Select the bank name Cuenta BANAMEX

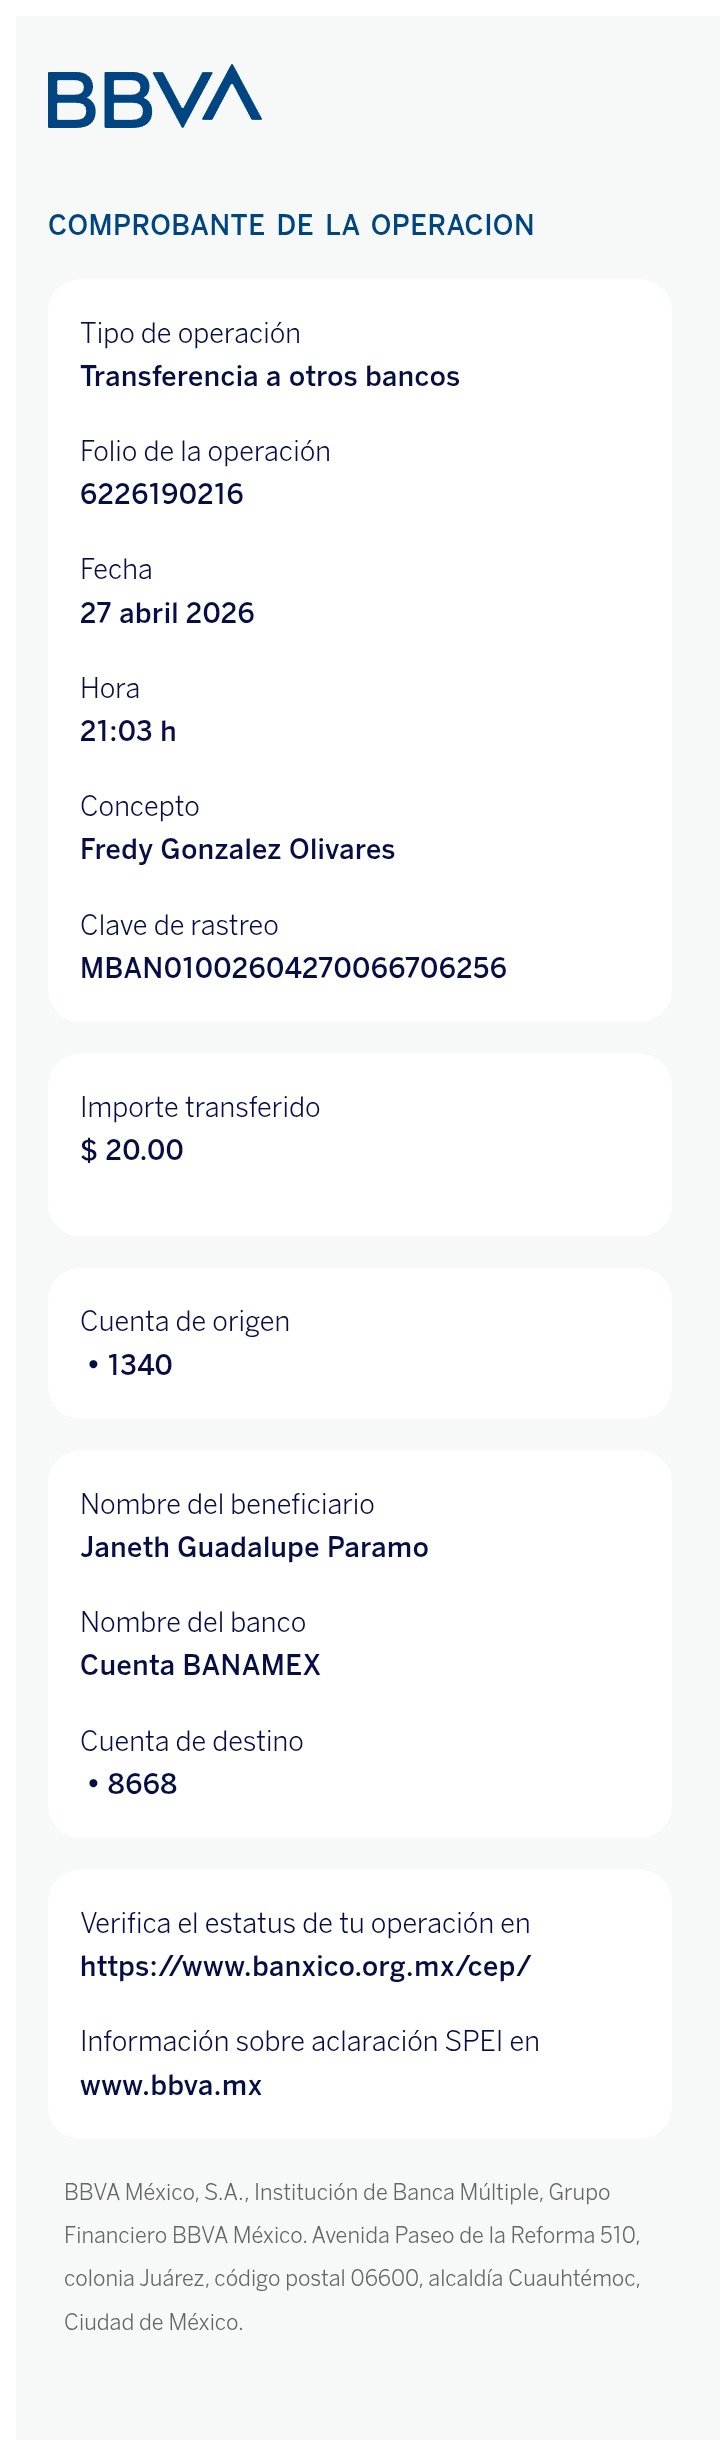point(200,1665)
